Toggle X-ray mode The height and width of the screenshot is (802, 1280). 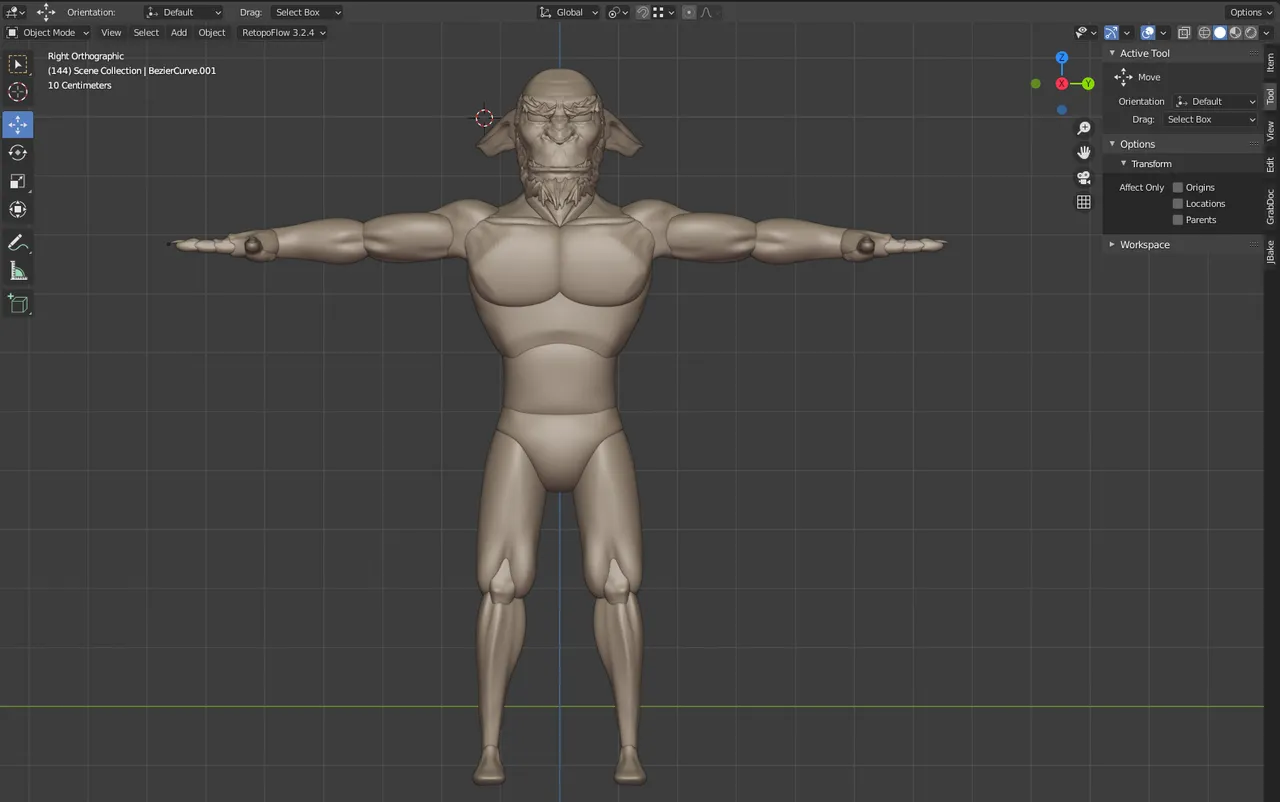coord(1184,33)
